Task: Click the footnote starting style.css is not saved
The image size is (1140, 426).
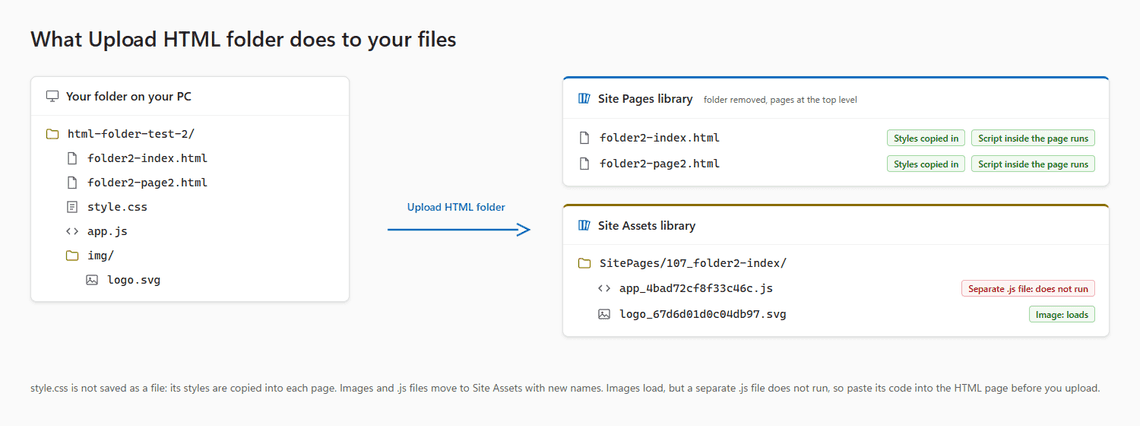Action: [566, 388]
